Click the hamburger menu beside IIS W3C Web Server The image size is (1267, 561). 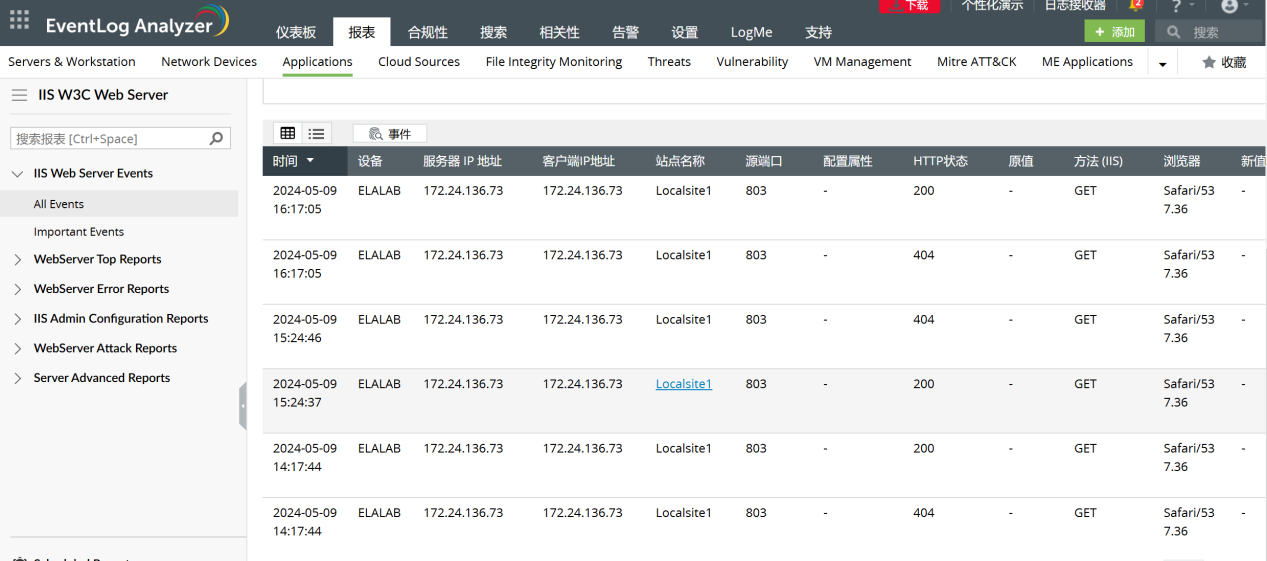coord(19,95)
